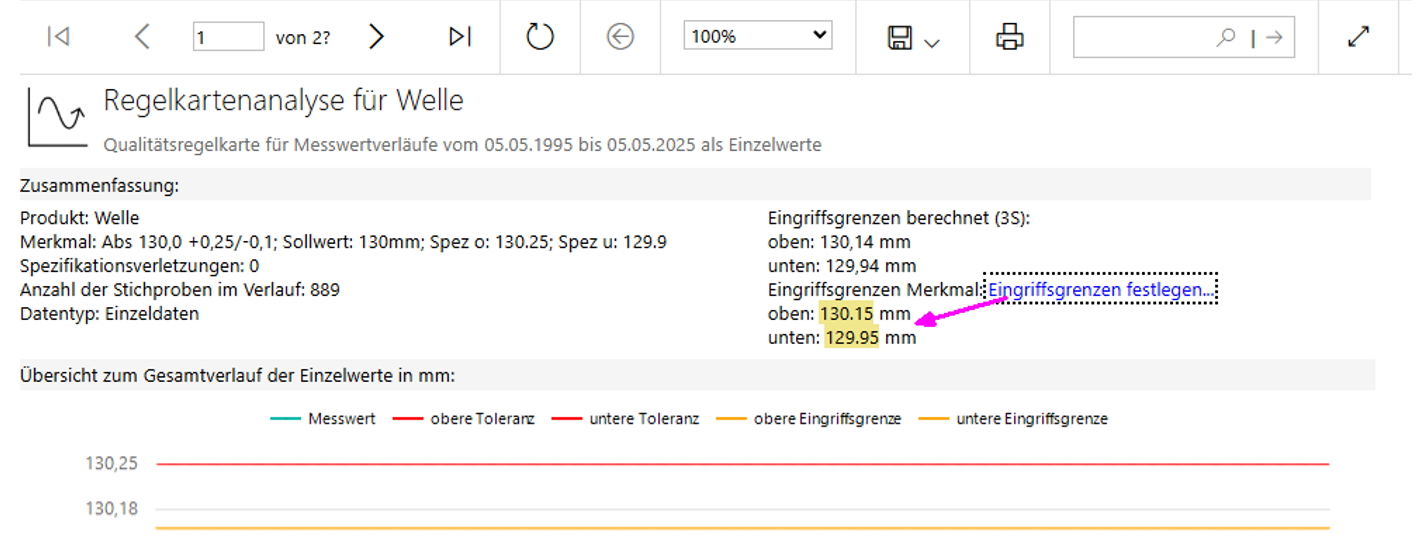Image resolution: width=1424 pixels, height=544 pixels.
Task: Jump to the last report page
Action: pos(460,37)
